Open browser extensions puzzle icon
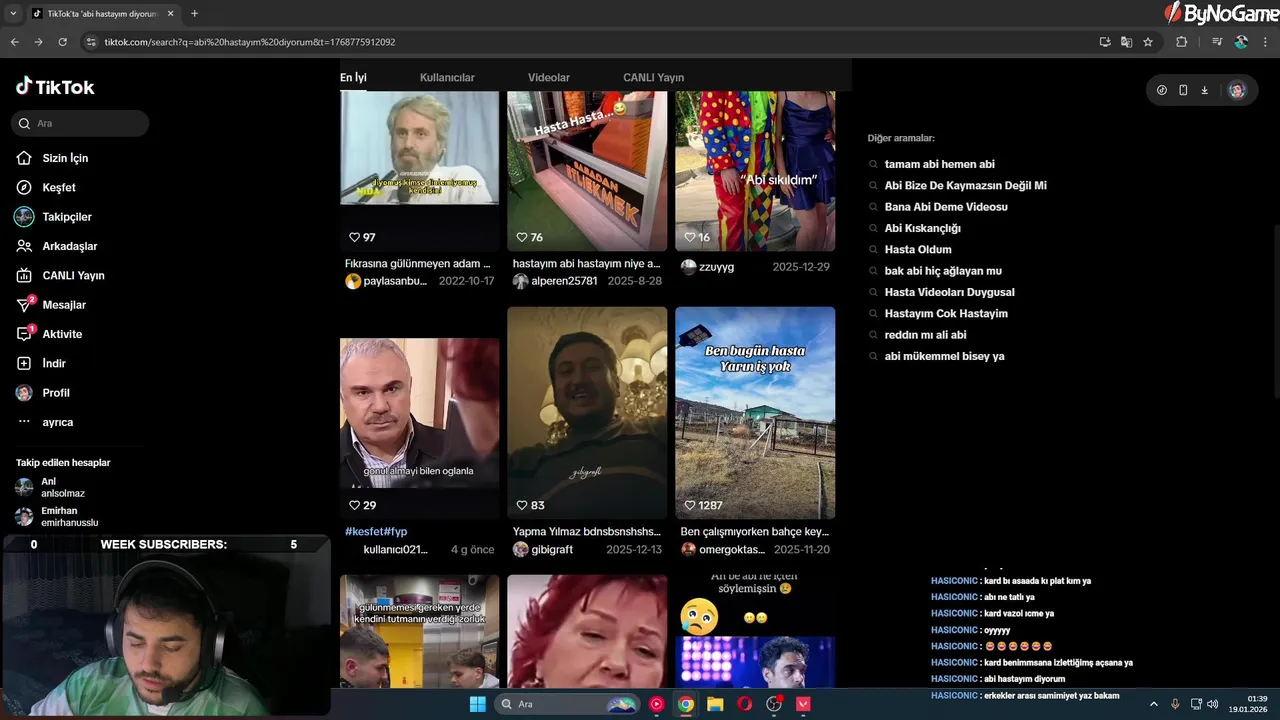This screenshot has height=720, width=1280. (x=1181, y=42)
